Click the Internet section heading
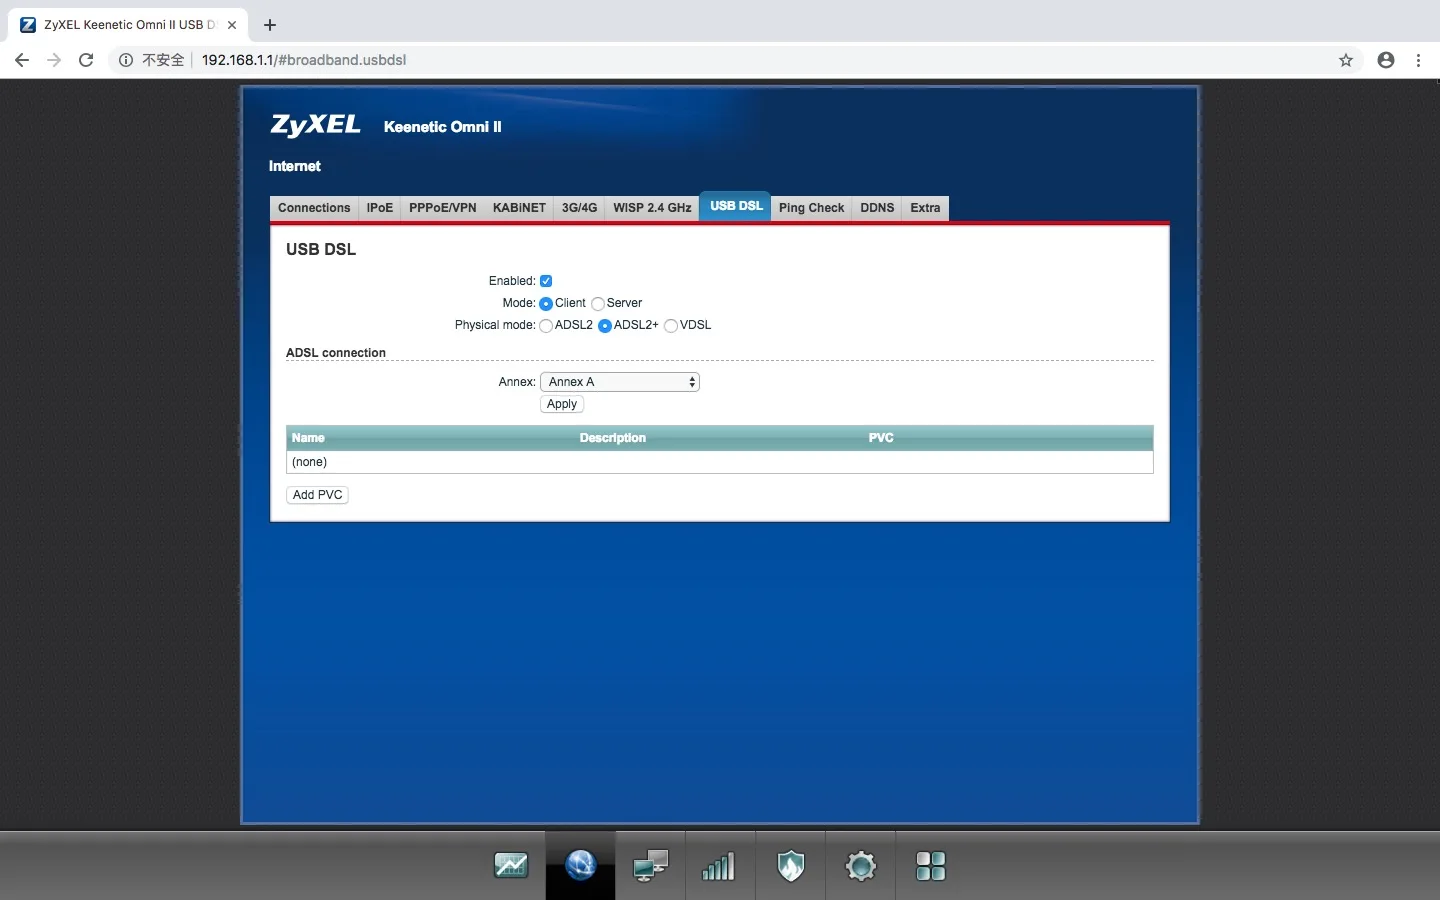1440x900 pixels. 295,166
